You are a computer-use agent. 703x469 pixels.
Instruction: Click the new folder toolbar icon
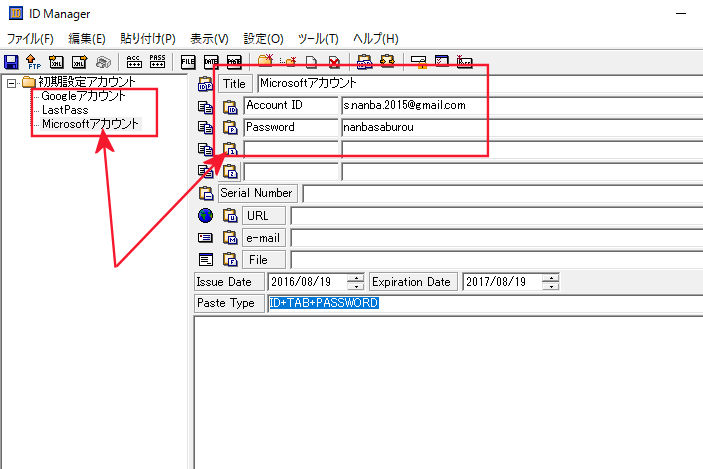coord(265,61)
